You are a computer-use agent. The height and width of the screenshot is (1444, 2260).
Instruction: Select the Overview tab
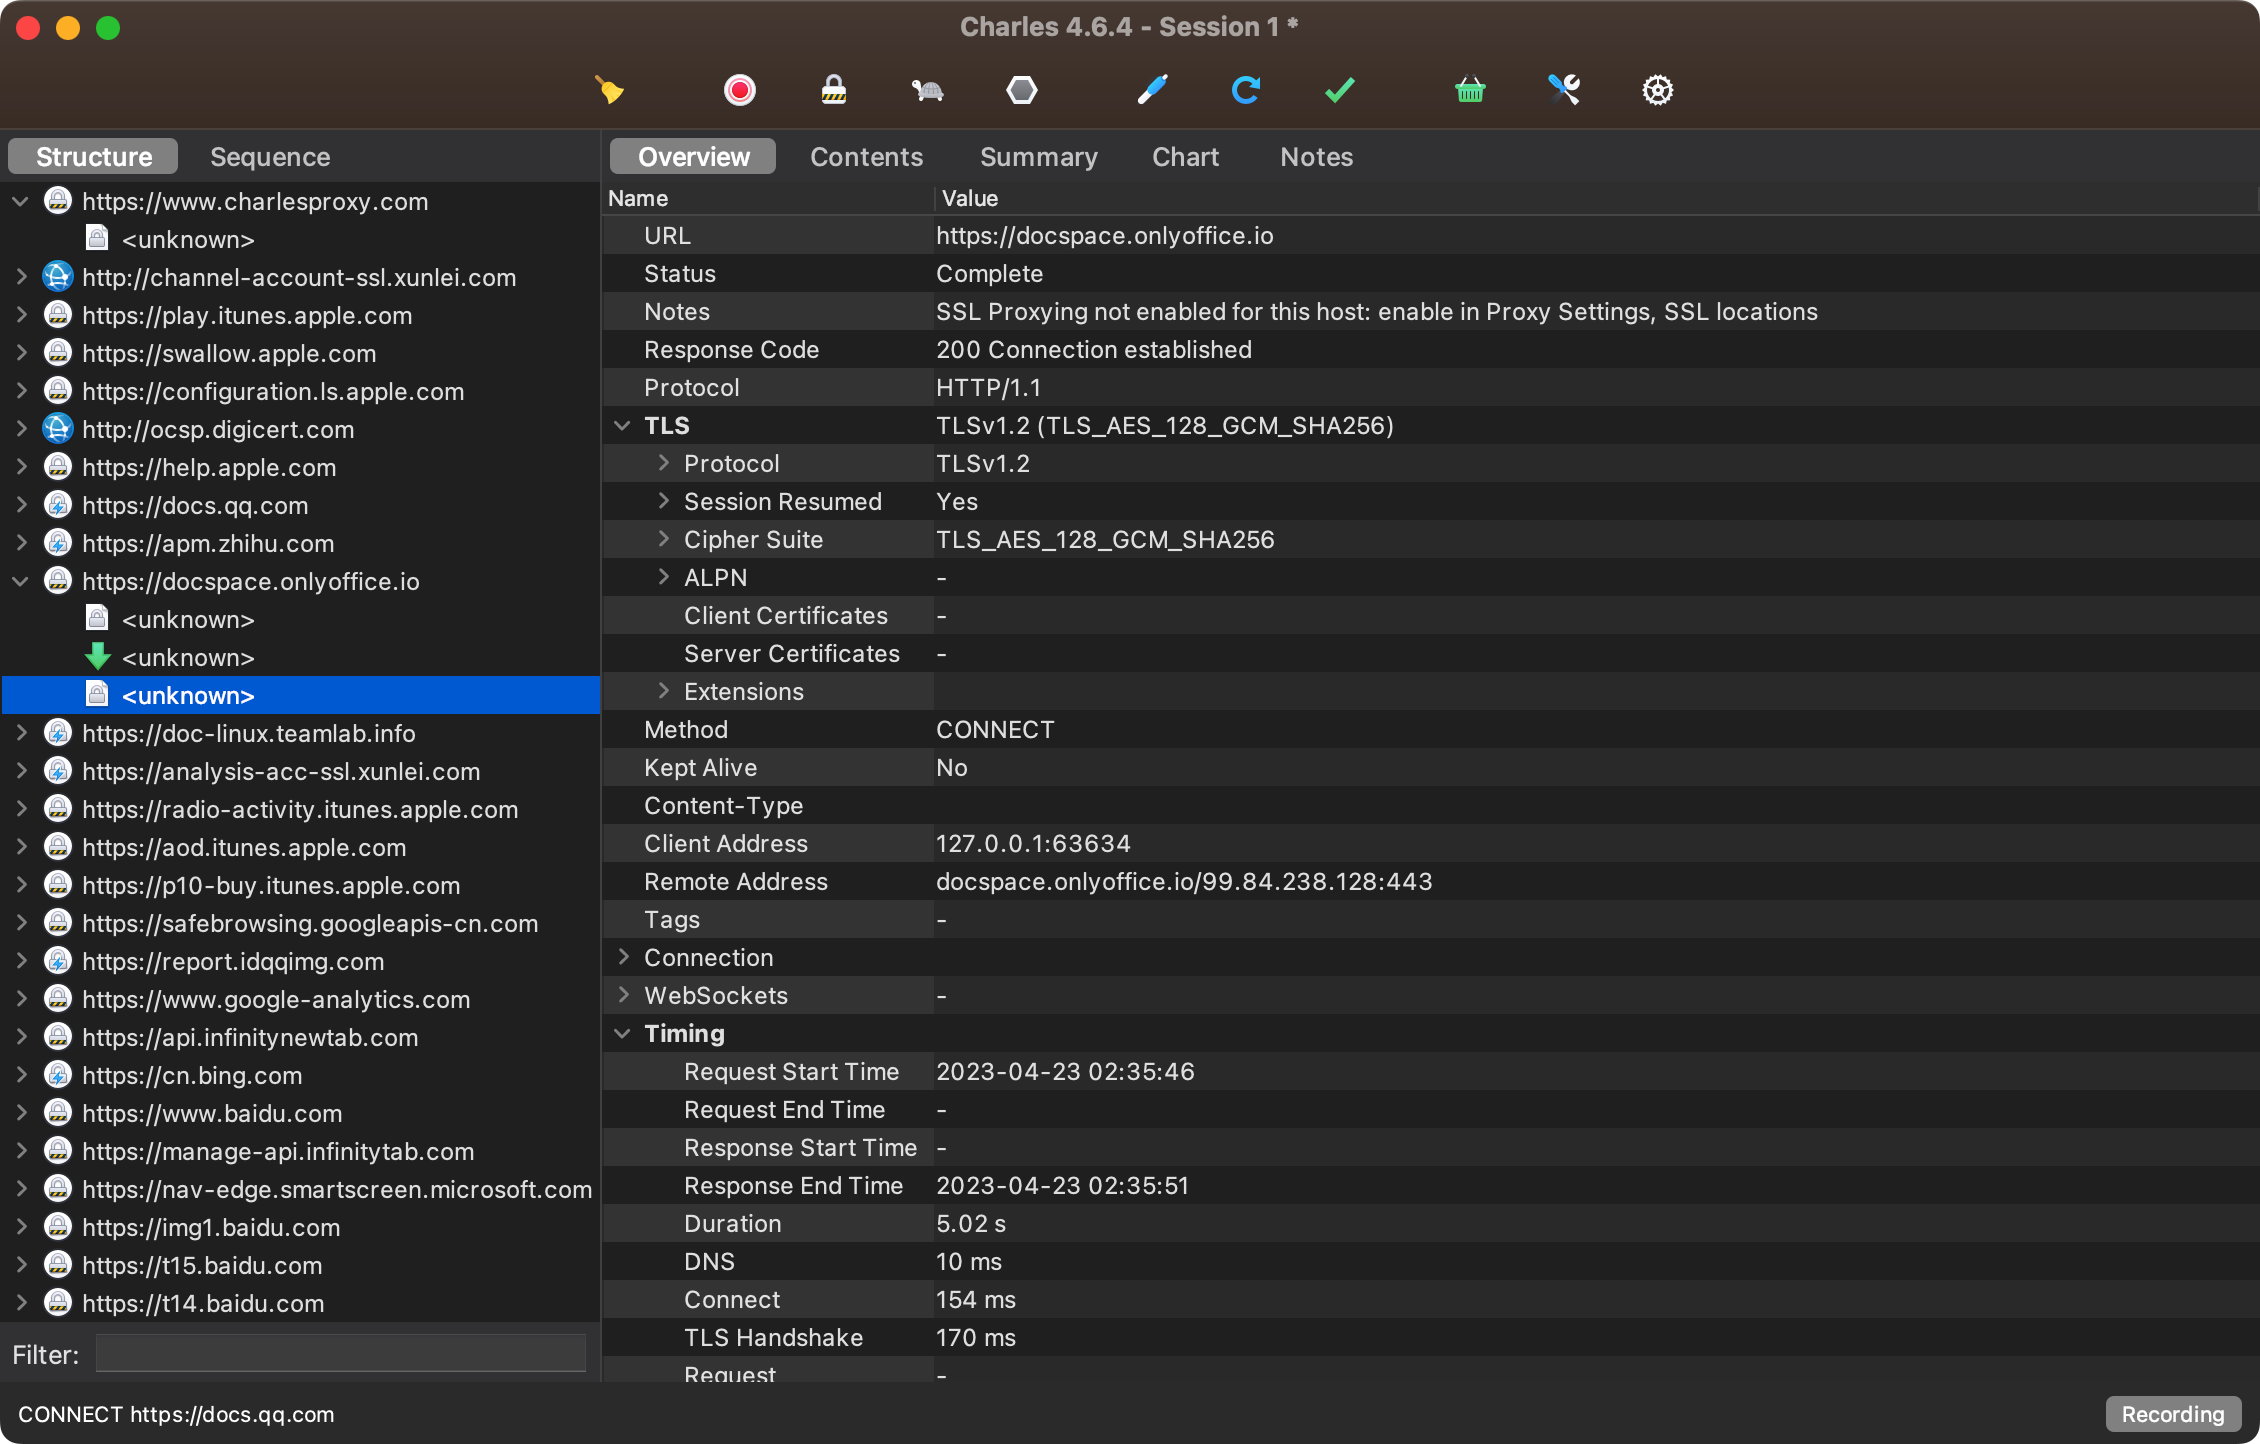pyautogui.click(x=693, y=157)
